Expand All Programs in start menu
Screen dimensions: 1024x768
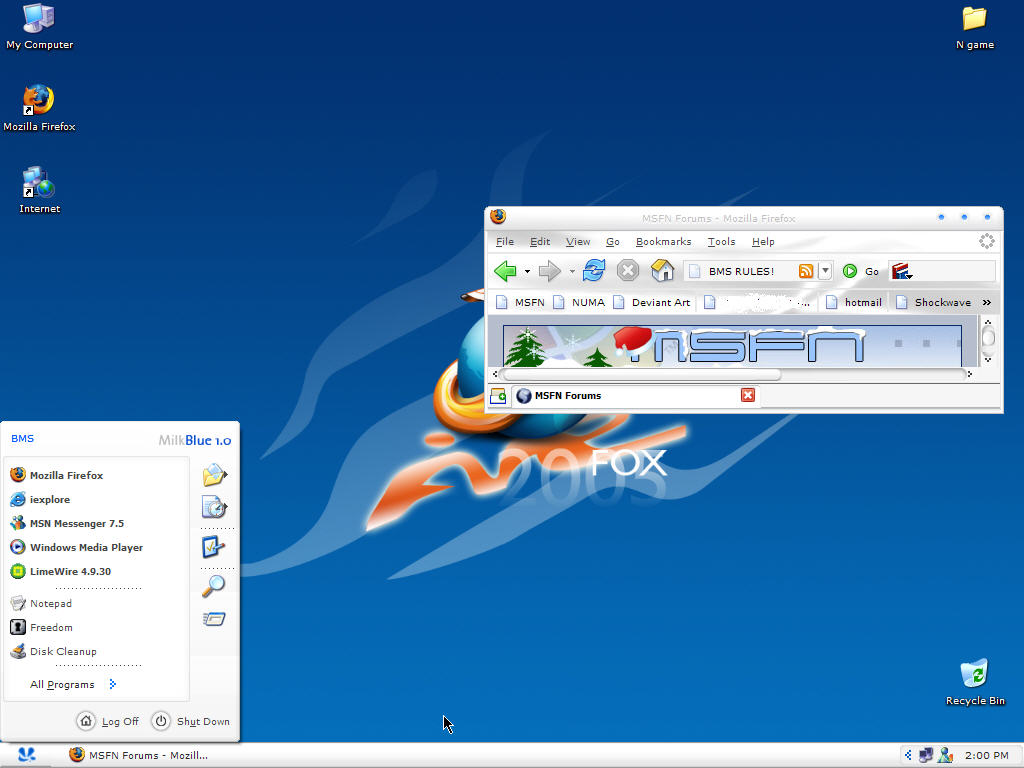tap(72, 684)
